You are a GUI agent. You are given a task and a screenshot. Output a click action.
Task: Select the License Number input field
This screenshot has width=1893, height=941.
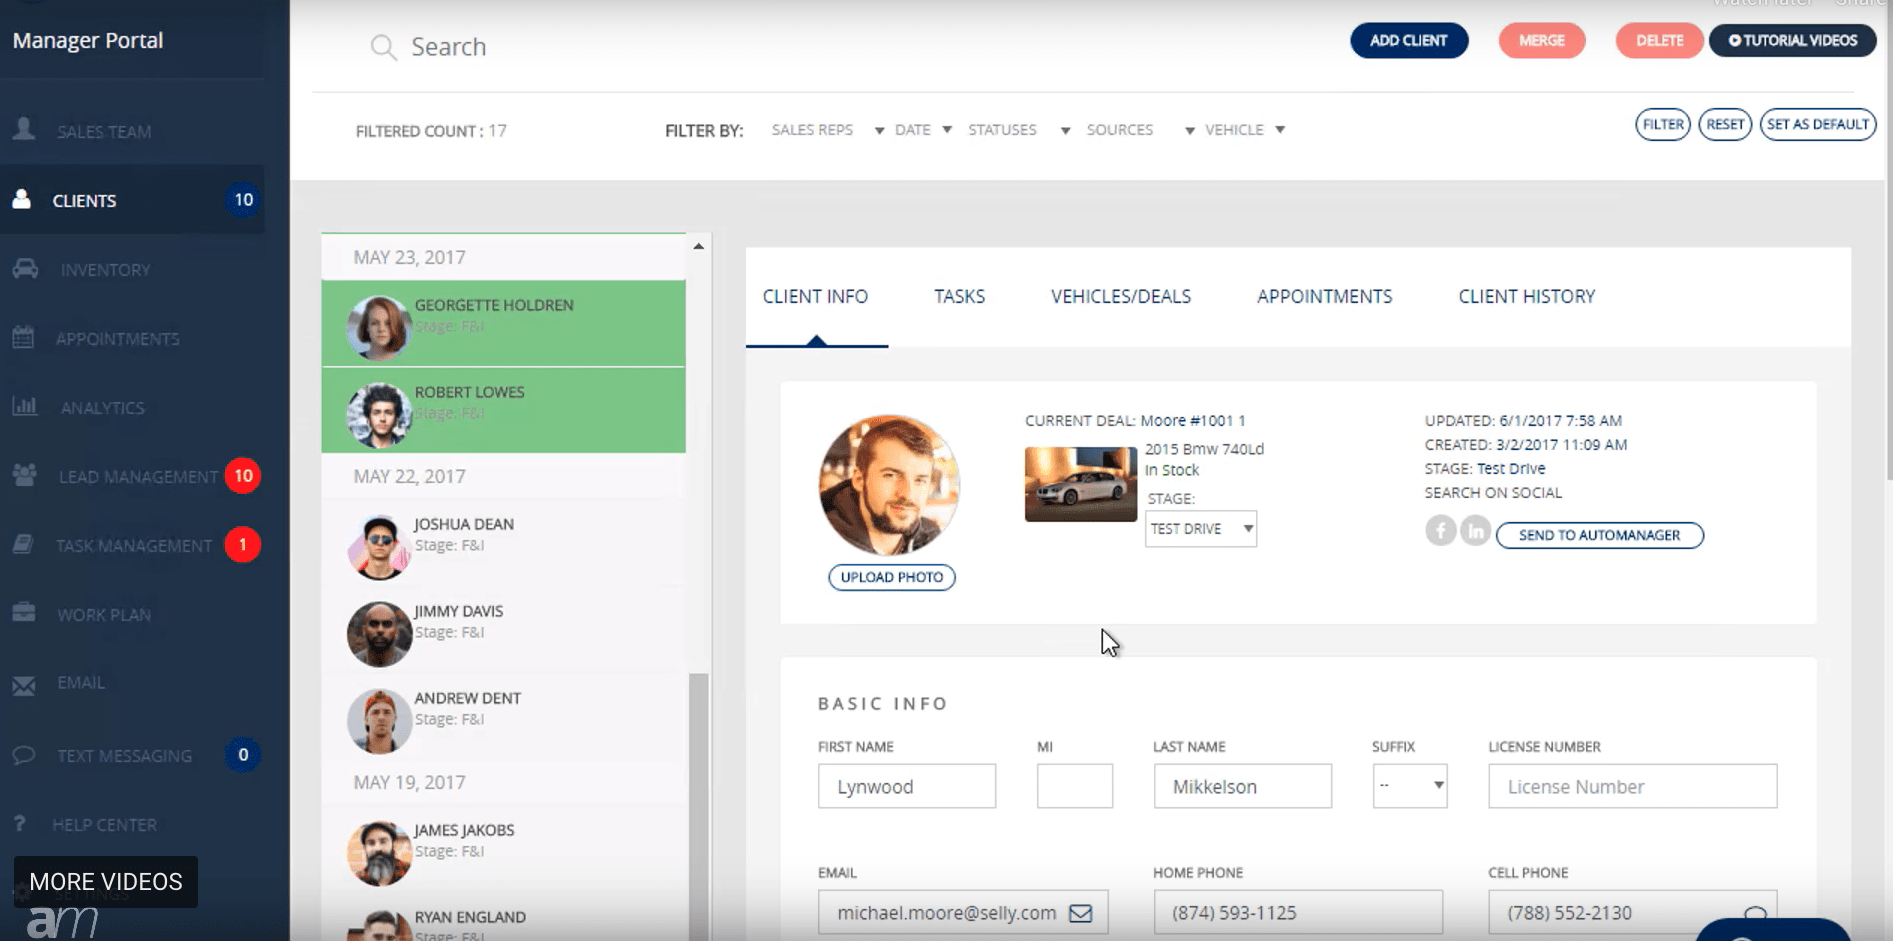tap(1632, 786)
